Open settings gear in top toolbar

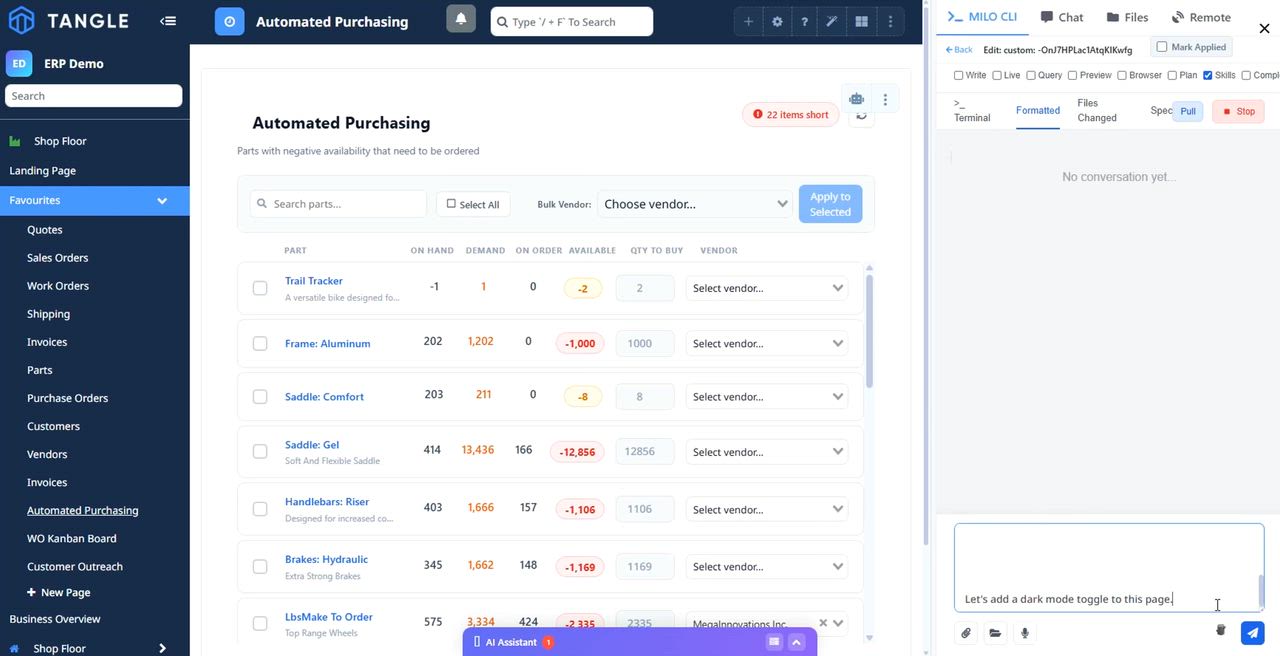[x=777, y=21]
